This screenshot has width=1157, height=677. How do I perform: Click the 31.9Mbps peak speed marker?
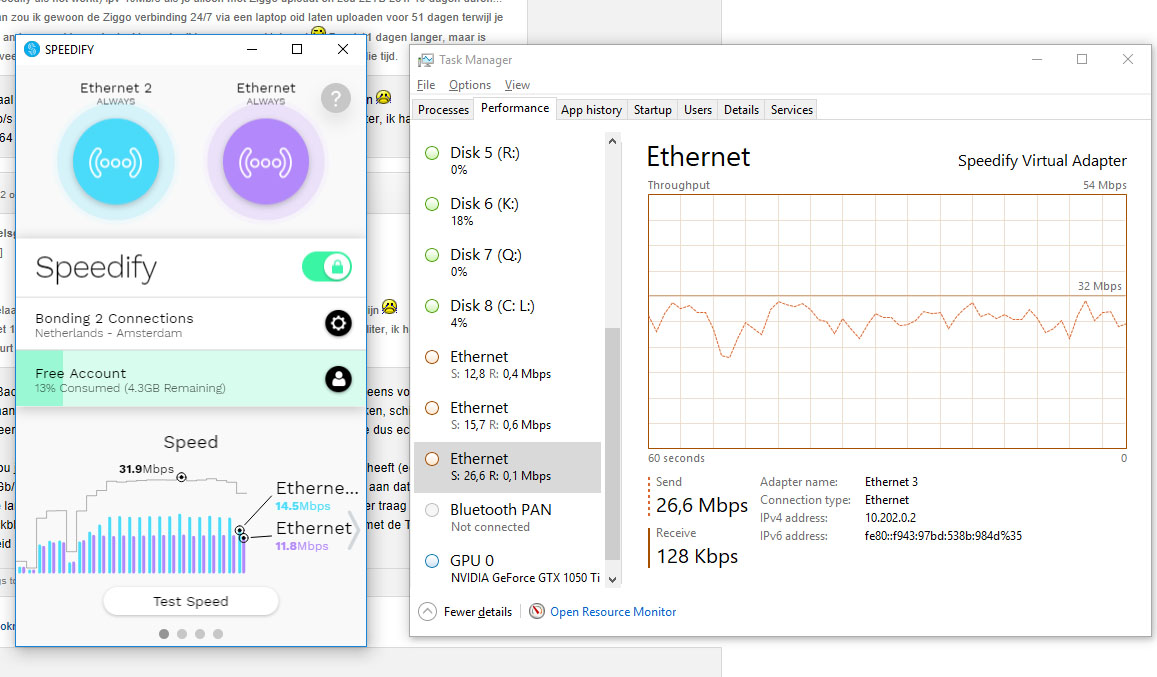(182, 477)
